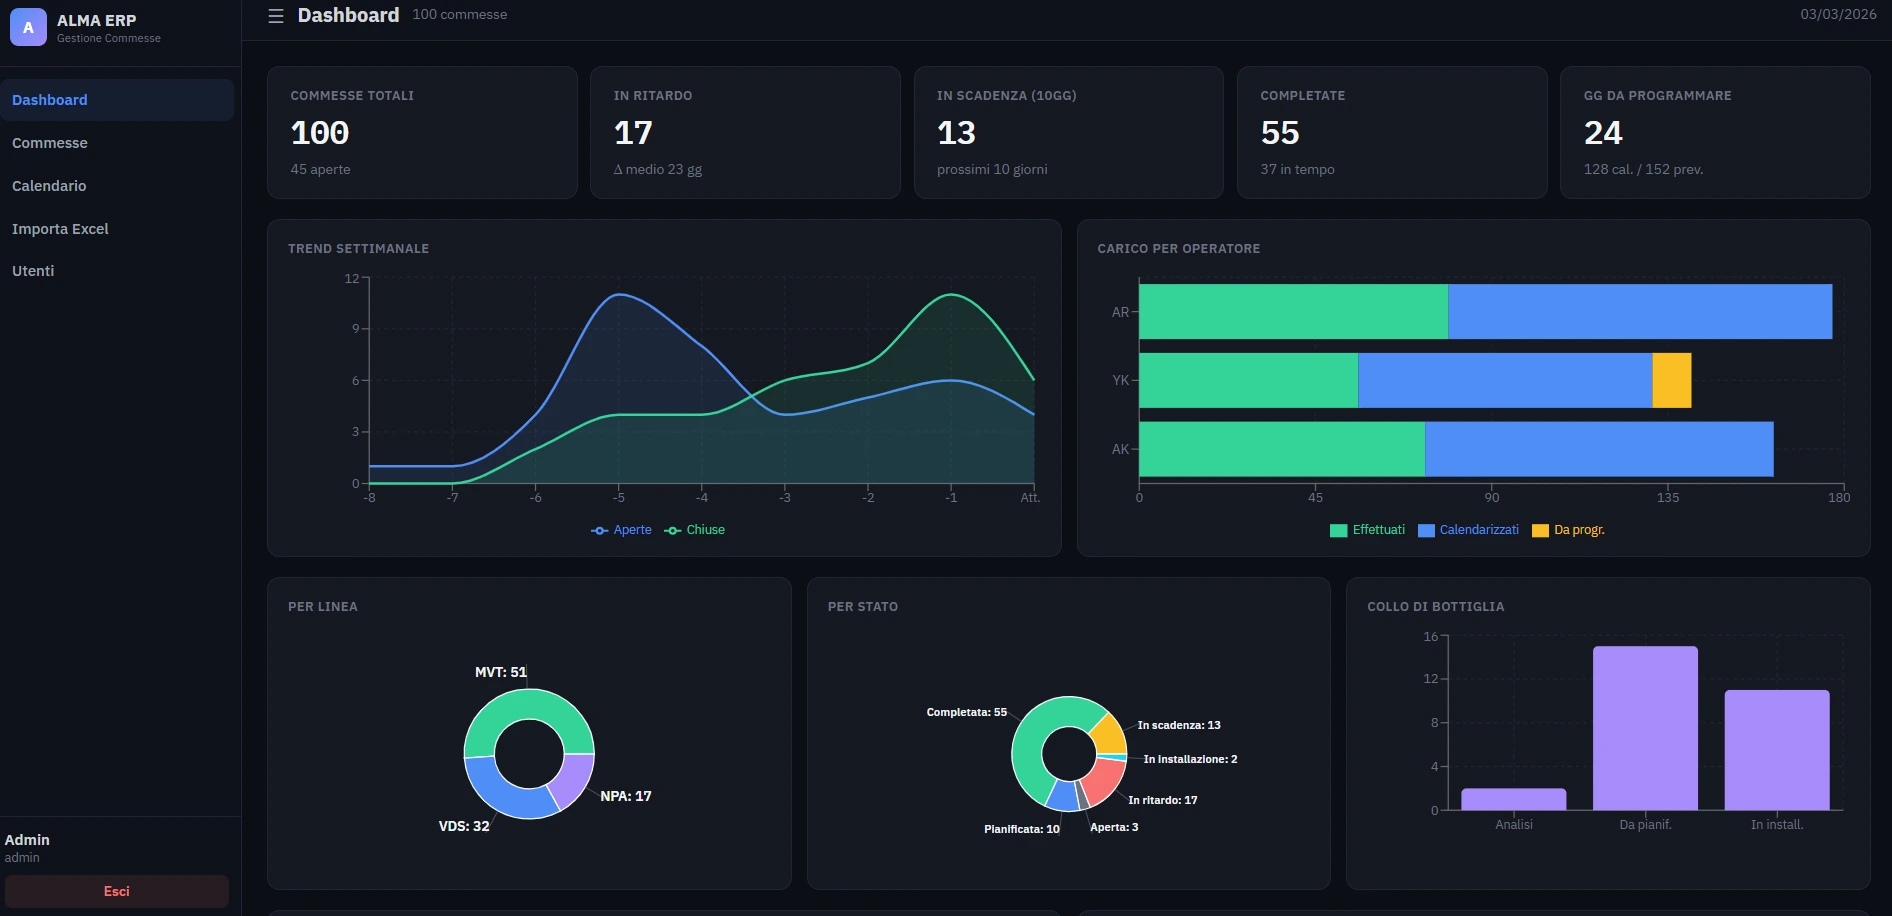Image resolution: width=1892 pixels, height=916 pixels.
Task: Click the 'Trend Settimanale' chart title
Action: tap(358, 249)
